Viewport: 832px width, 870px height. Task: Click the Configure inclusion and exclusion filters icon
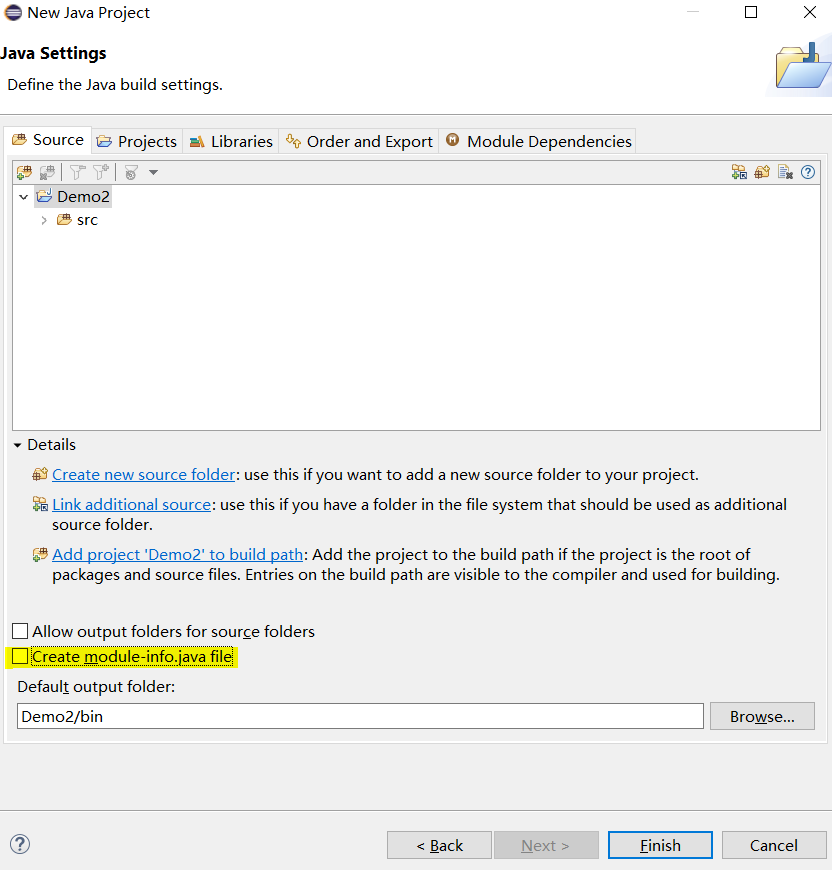[x=131, y=173]
